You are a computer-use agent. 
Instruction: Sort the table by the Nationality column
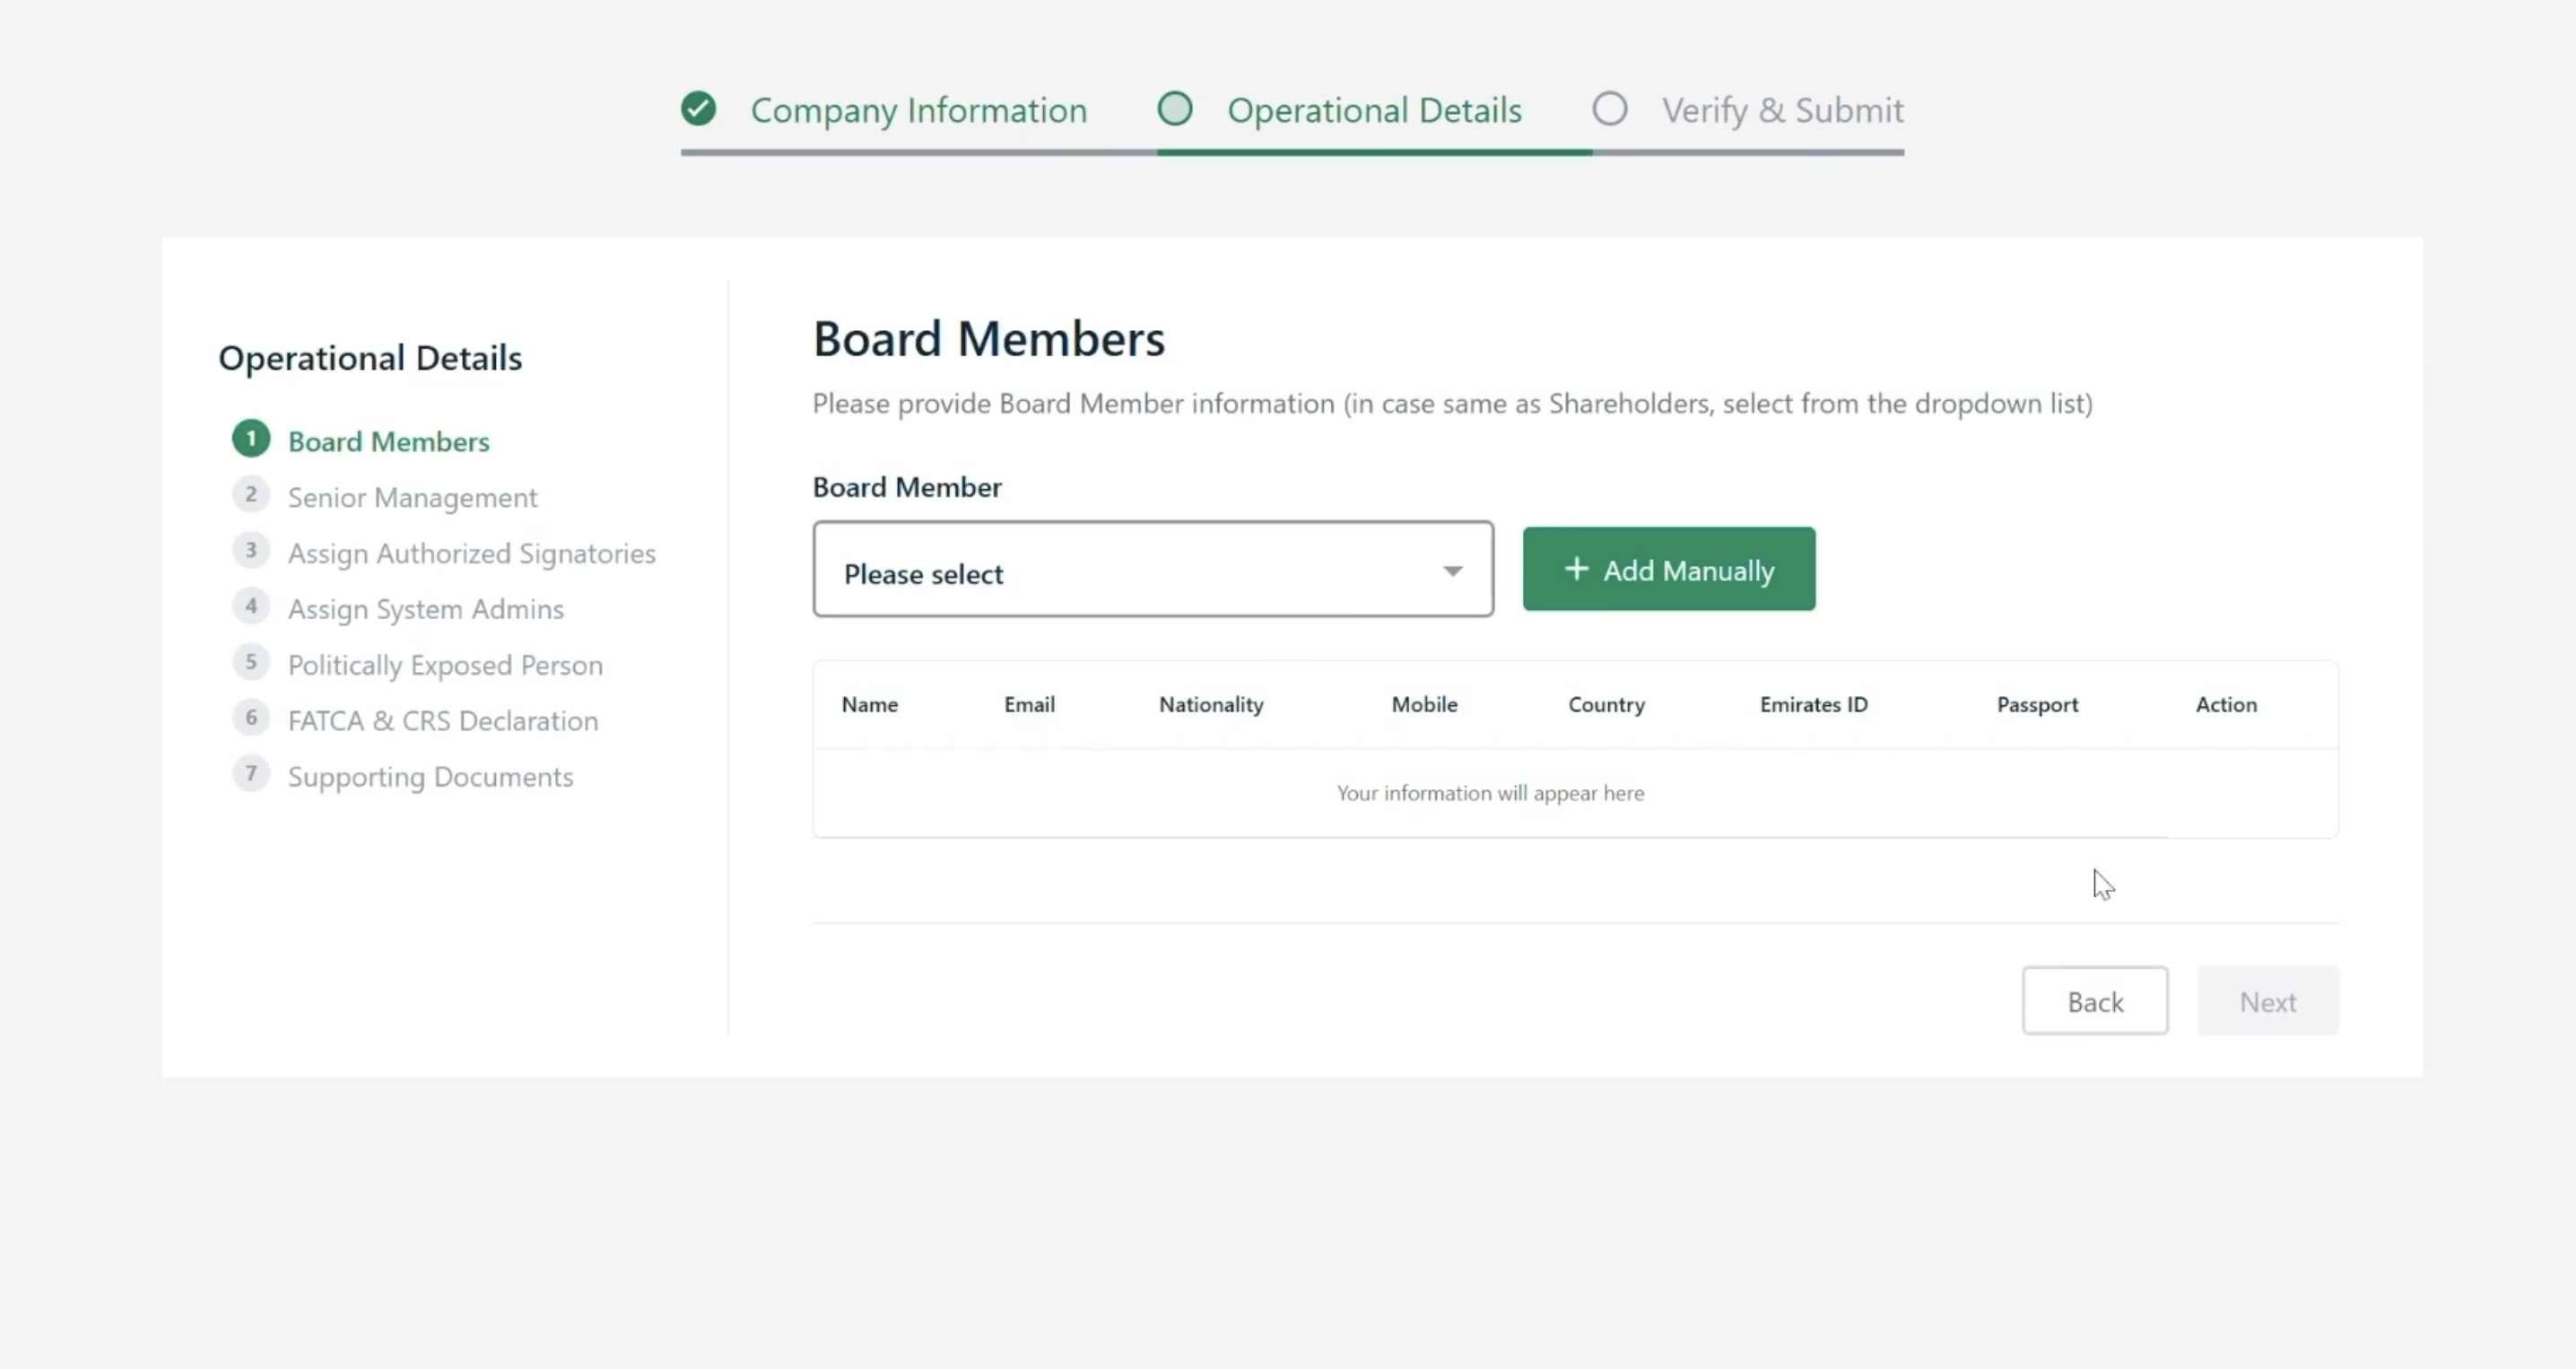(x=1209, y=704)
